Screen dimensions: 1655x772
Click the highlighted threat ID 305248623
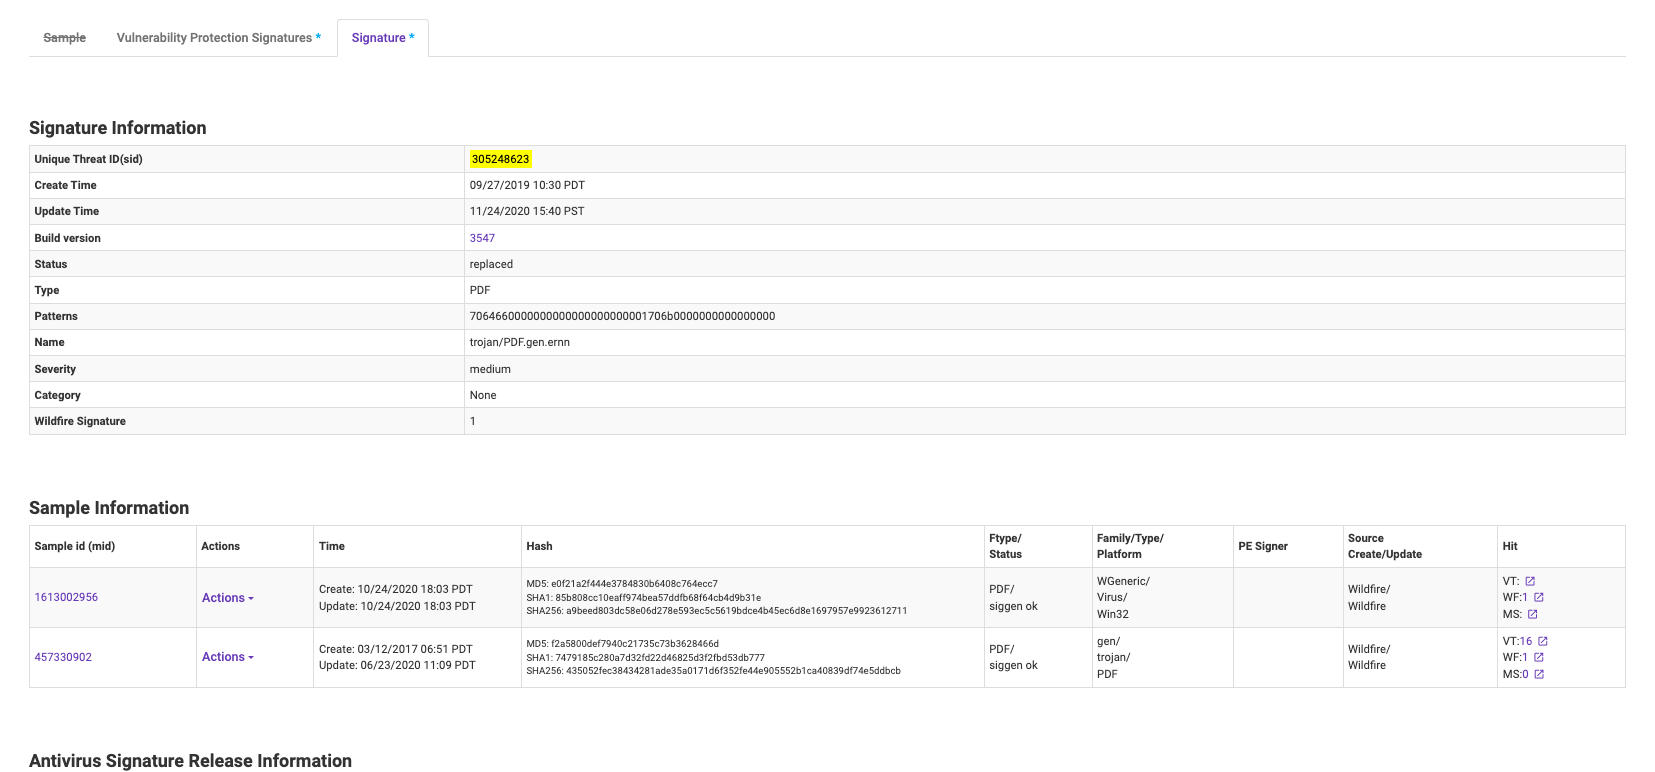point(500,159)
